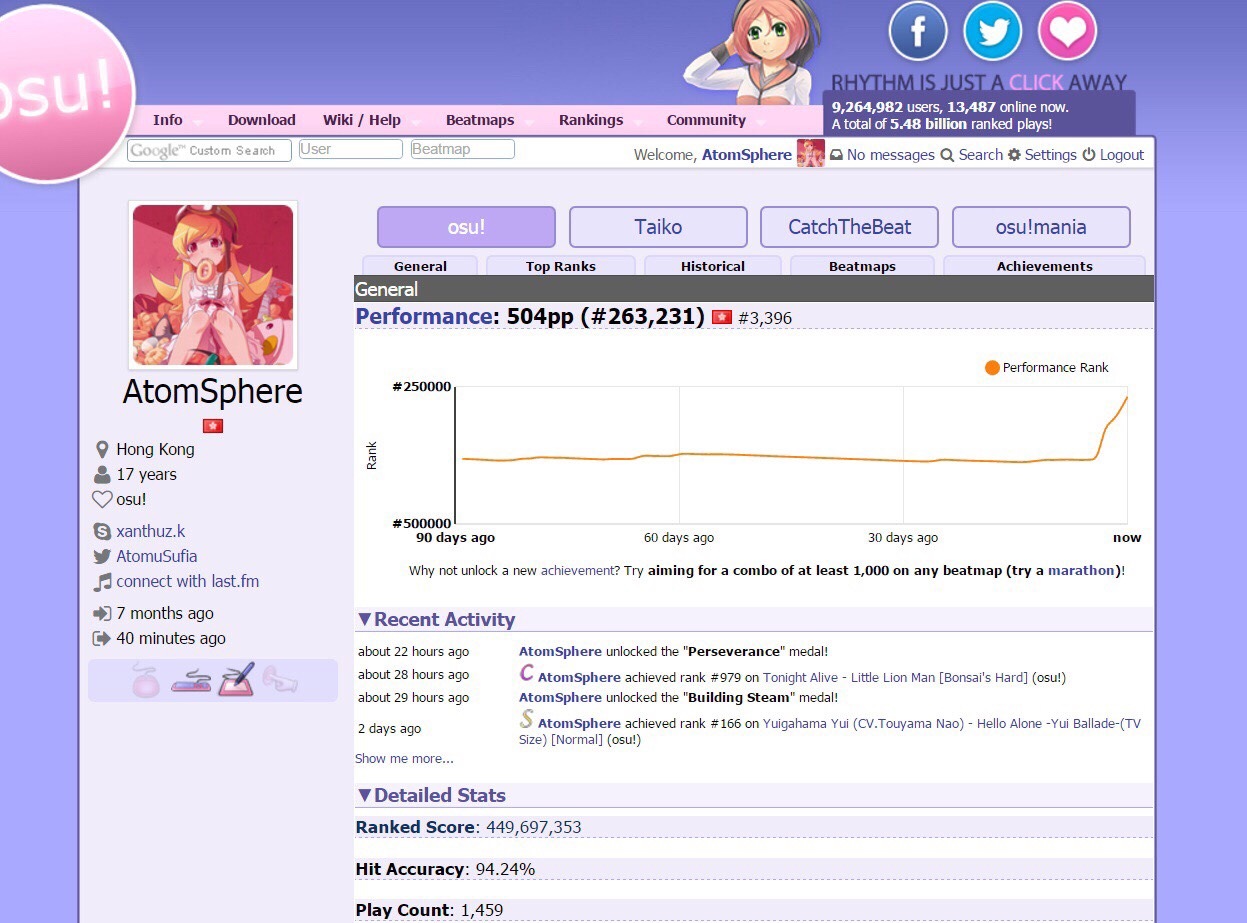Select the osu! mode tab
This screenshot has width=1247, height=923.
pyautogui.click(x=466, y=227)
